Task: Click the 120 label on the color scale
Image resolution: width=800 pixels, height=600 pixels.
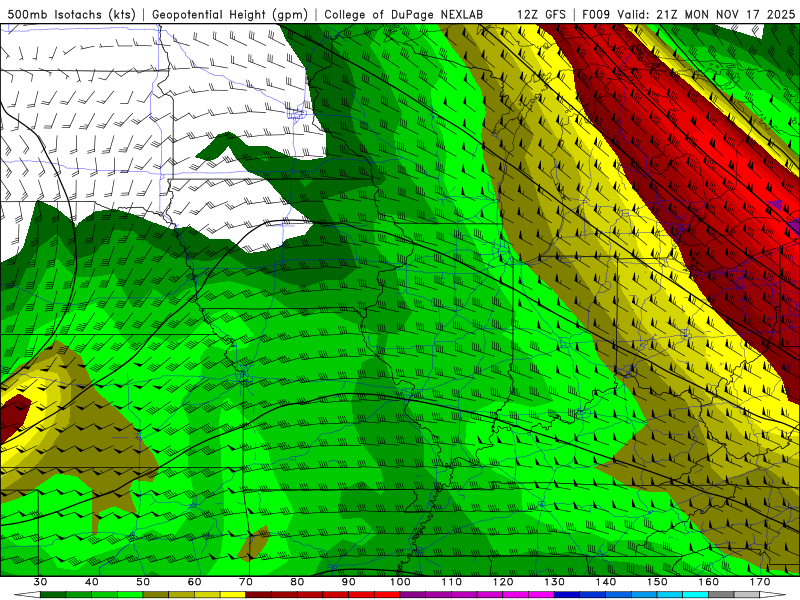Action: [x=503, y=582]
